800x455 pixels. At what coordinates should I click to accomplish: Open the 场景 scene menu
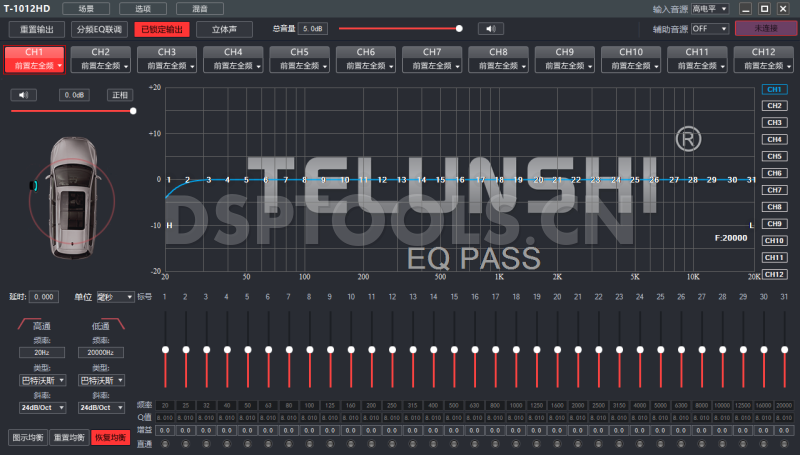[x=86, y=9]
